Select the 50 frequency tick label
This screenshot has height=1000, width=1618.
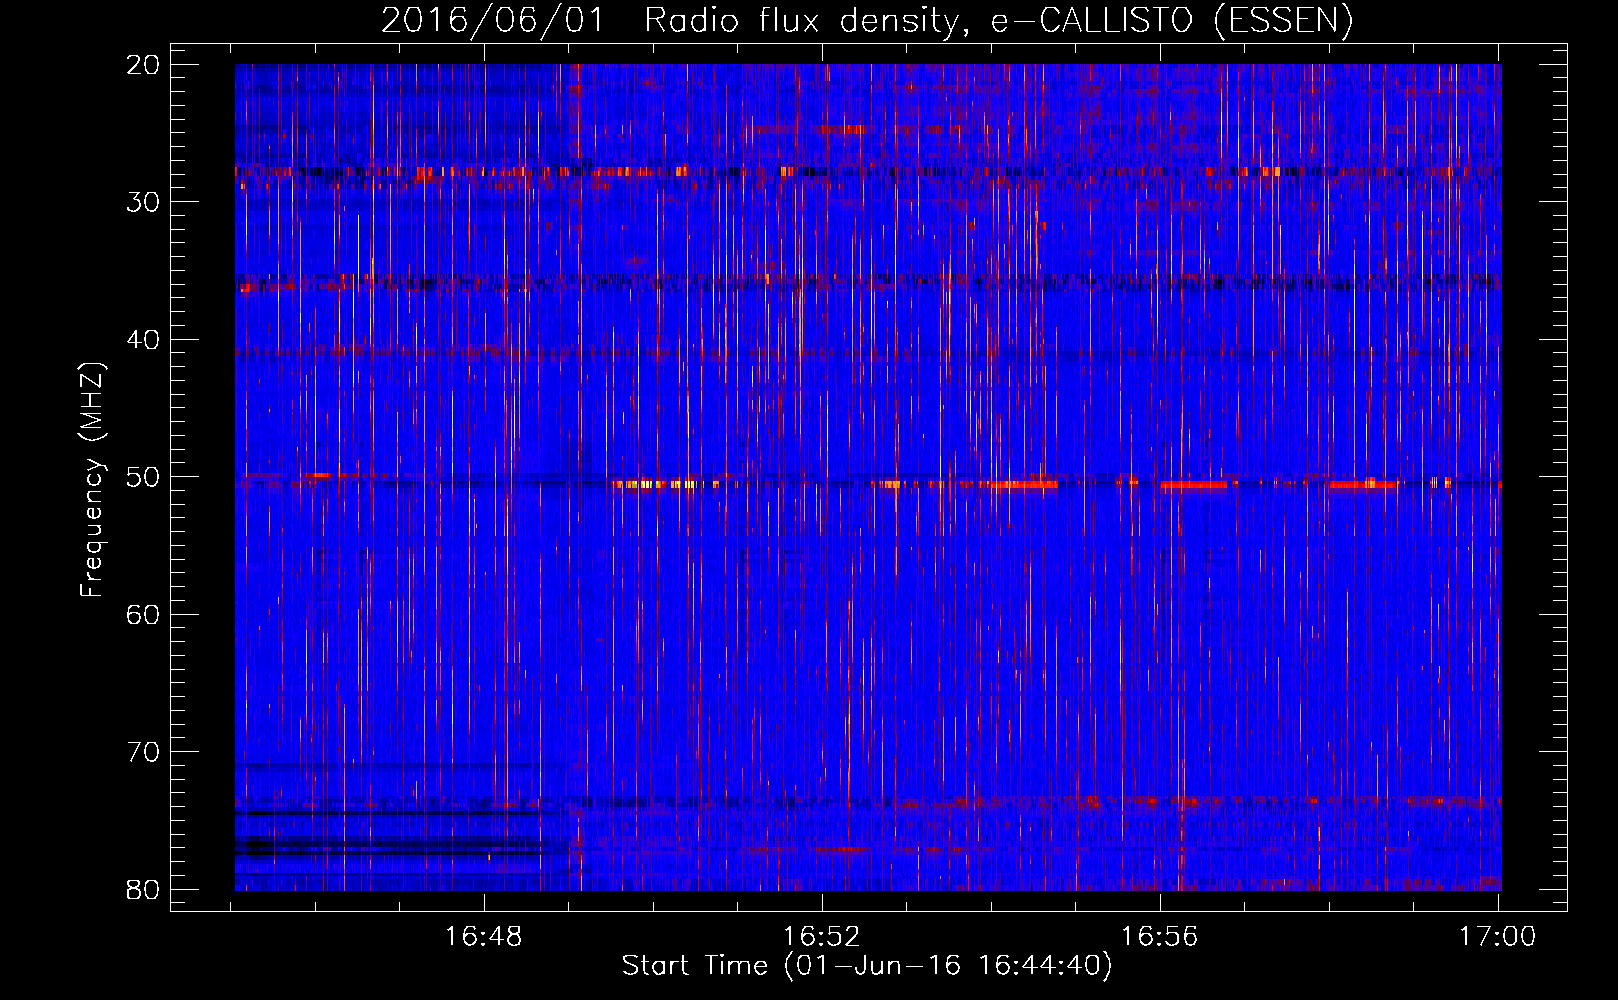[x=143, y=477]
